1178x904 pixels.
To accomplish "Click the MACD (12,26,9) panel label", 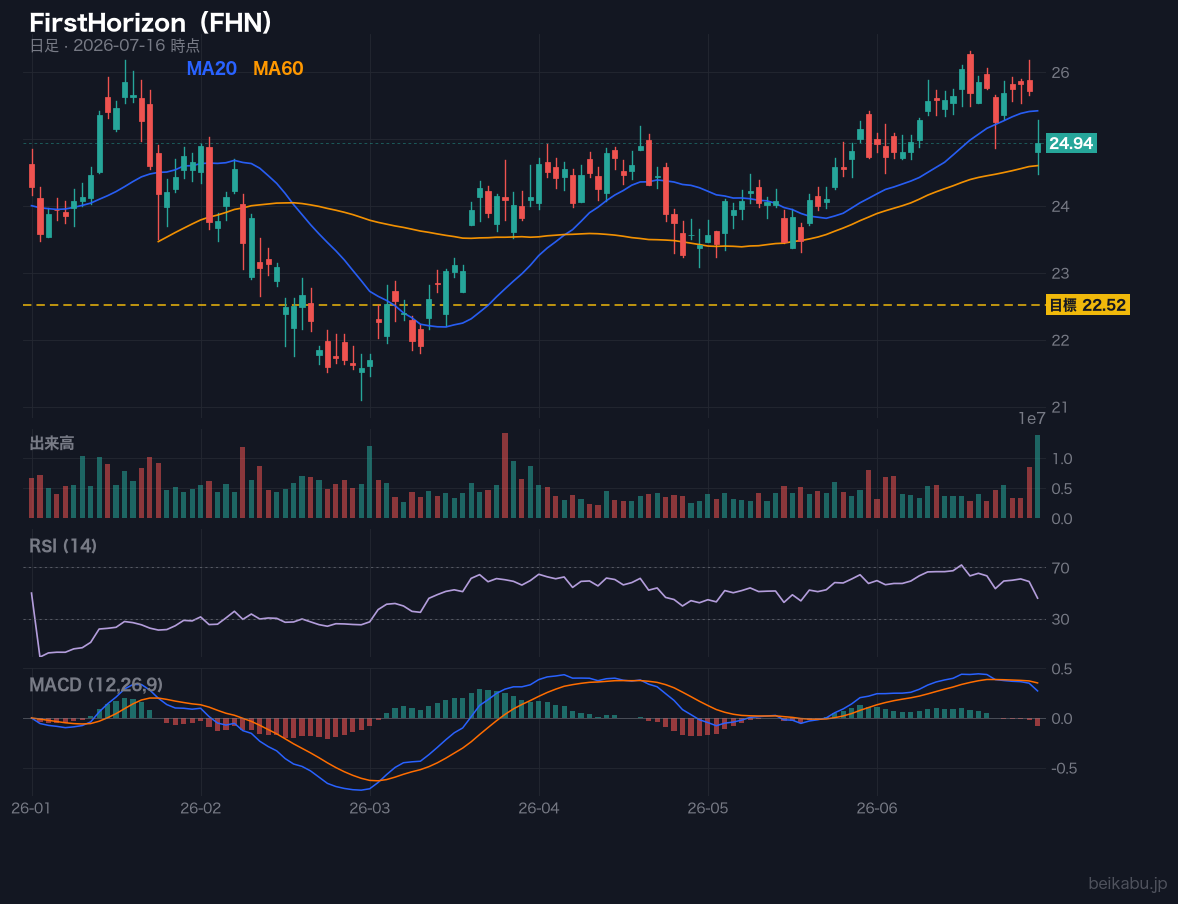I will [96, 685].
